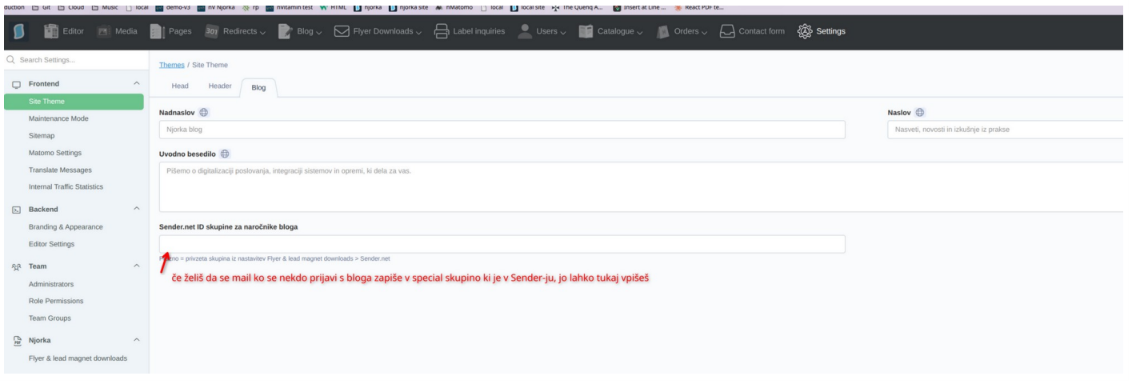Click the Catalogue book icon

586,32
